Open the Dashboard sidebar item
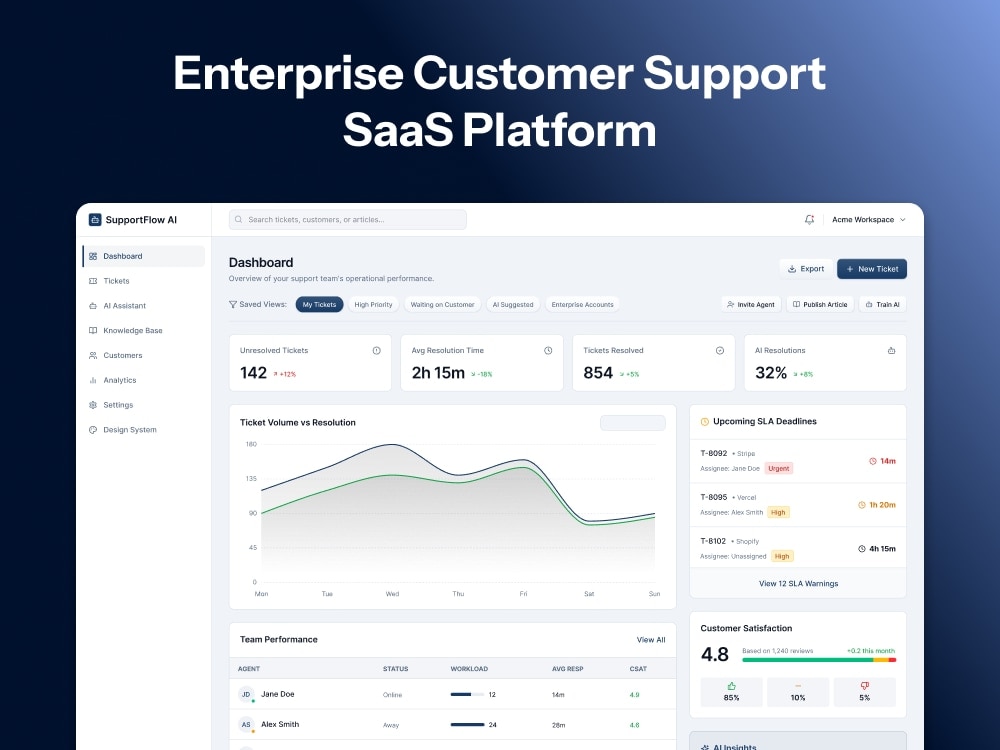 coord(144,256)
